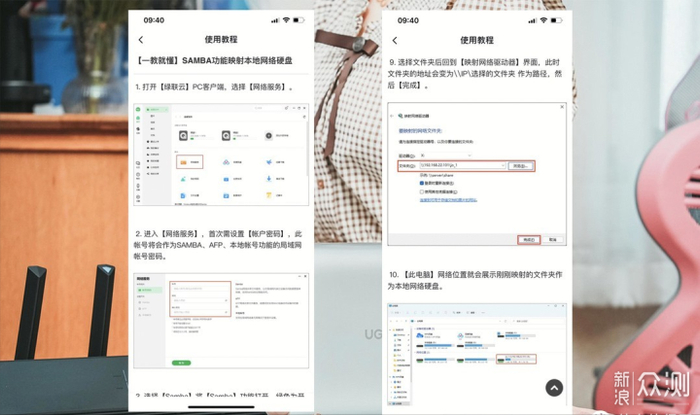Enable the unchecked different-credentials checkbox
700x415 pixels.
(421, 191)
